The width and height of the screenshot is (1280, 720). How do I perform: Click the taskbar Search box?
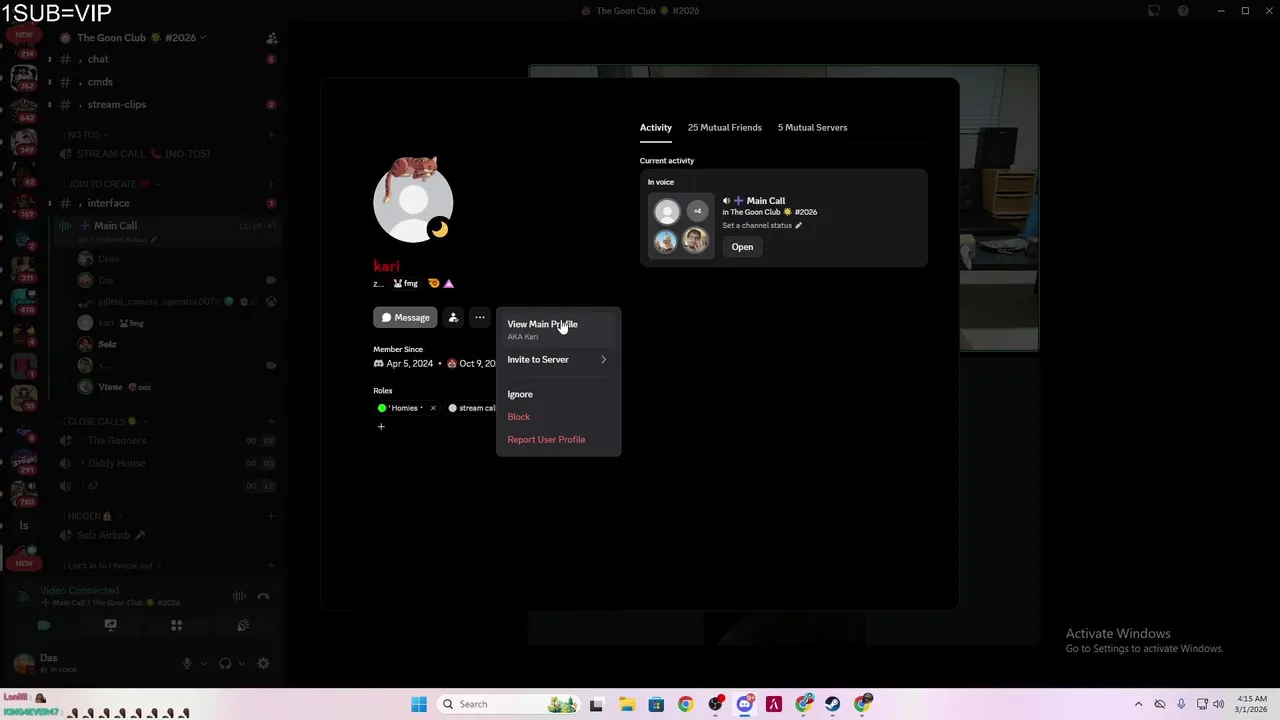tap(510, 704)
